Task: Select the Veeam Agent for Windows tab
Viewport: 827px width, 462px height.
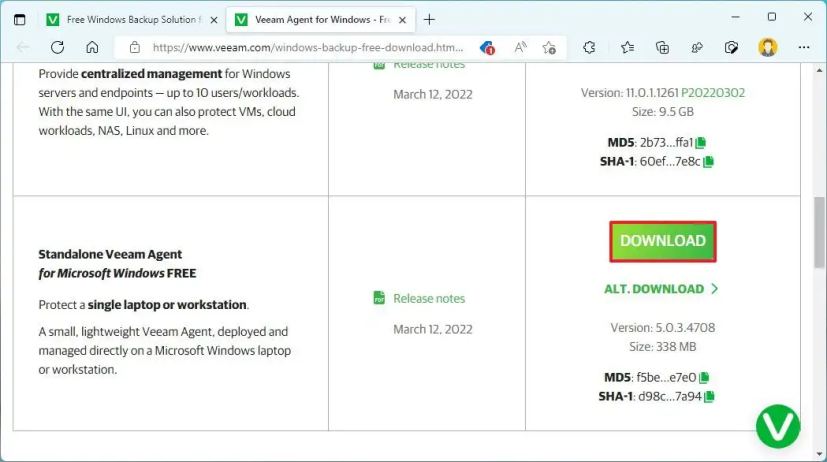Action: [321, 20]
